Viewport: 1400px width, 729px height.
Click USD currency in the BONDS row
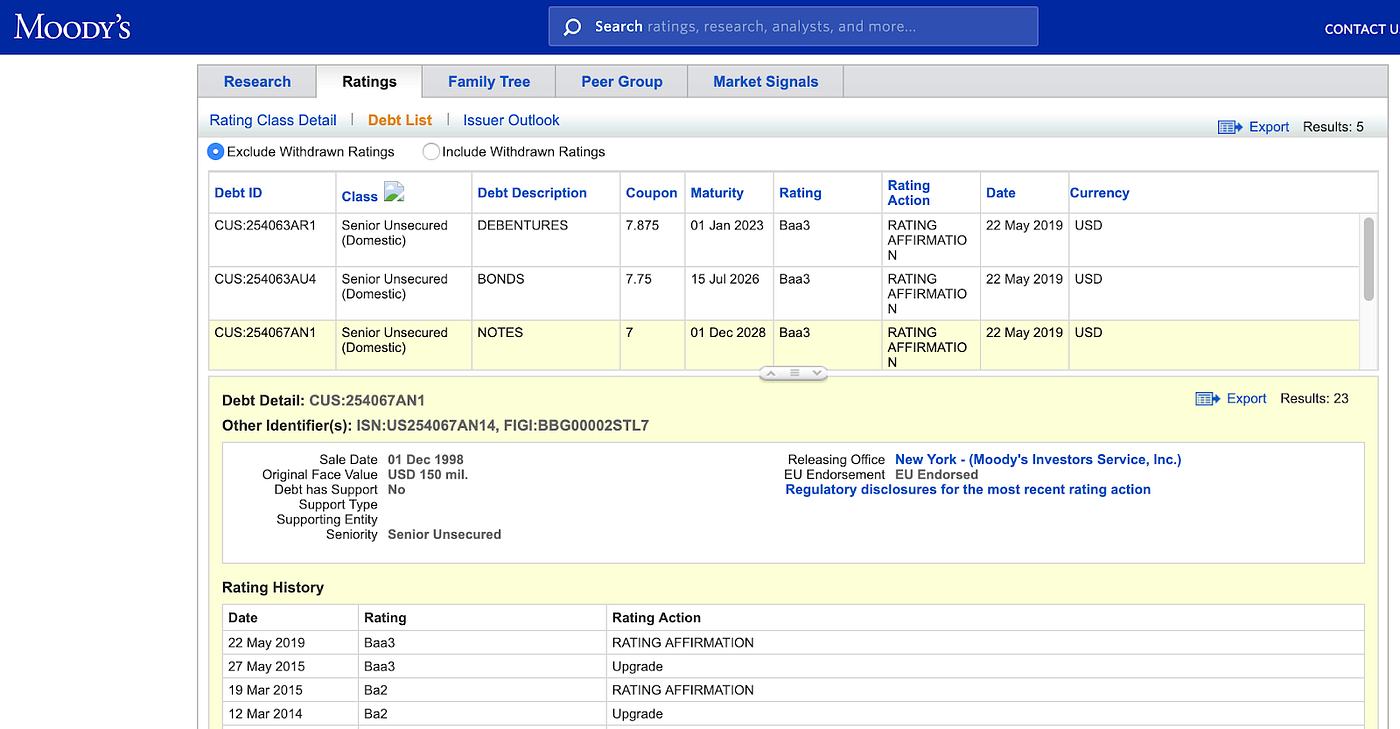pyautogui.click(x=1088, y=280)
